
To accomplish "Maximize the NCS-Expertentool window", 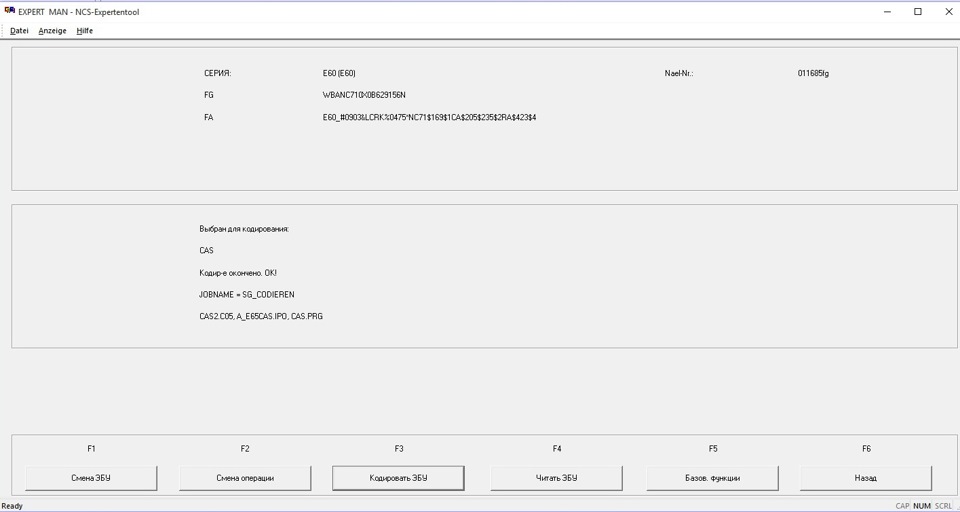I will (x=918, y=12).
